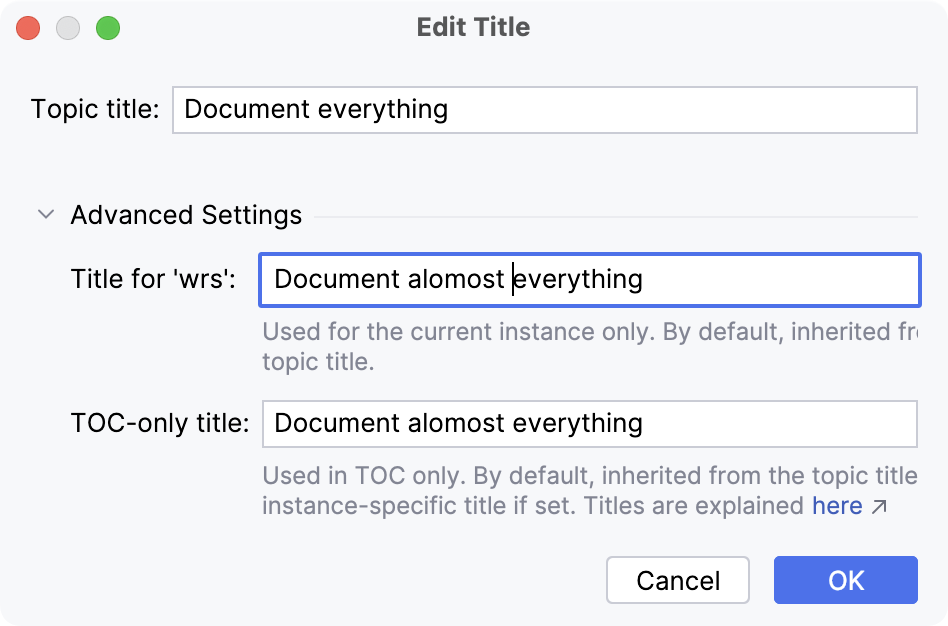Dismiss the dialog using Cancel

pos(677,580)
